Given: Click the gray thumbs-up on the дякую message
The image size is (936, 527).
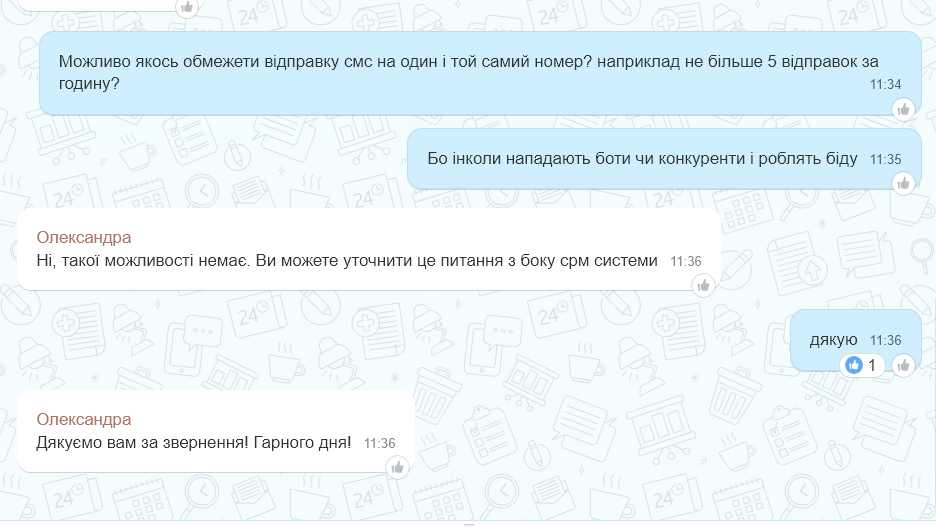Looking at the screenshot, I should tap(903, 365).
